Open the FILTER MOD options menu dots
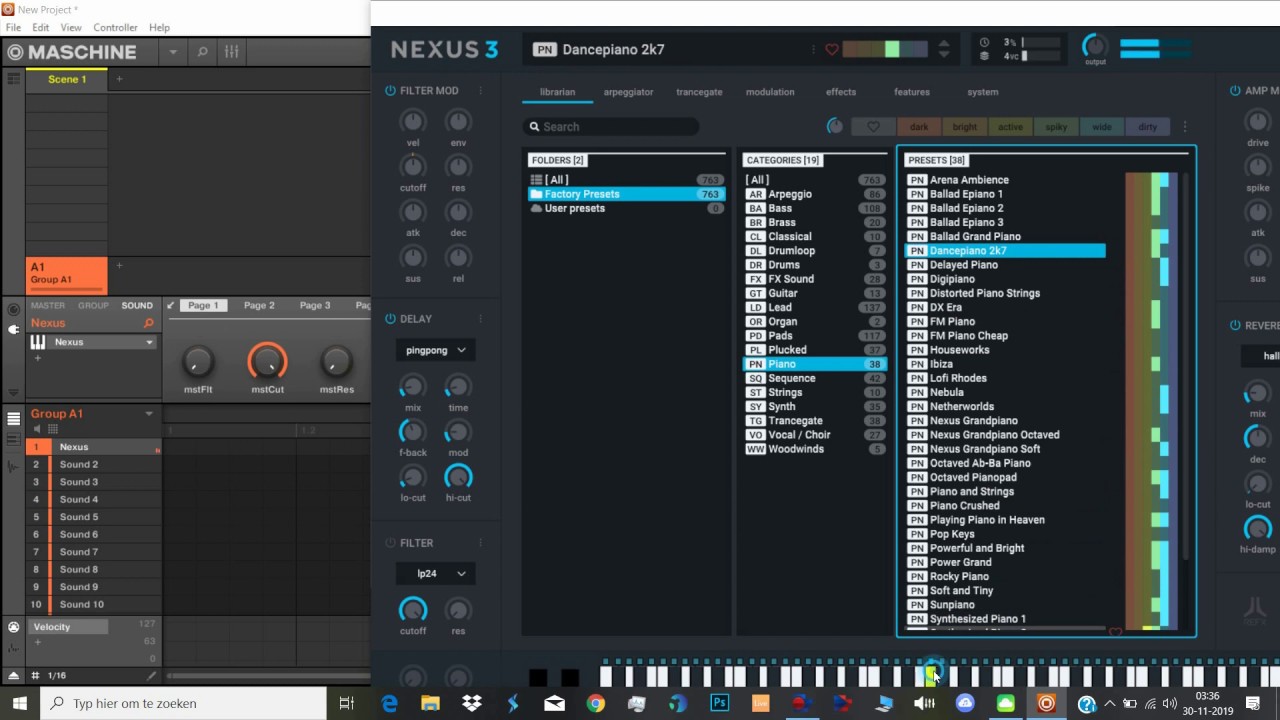The width and height of the screenshot is (1280, 720). click(480, 91)
